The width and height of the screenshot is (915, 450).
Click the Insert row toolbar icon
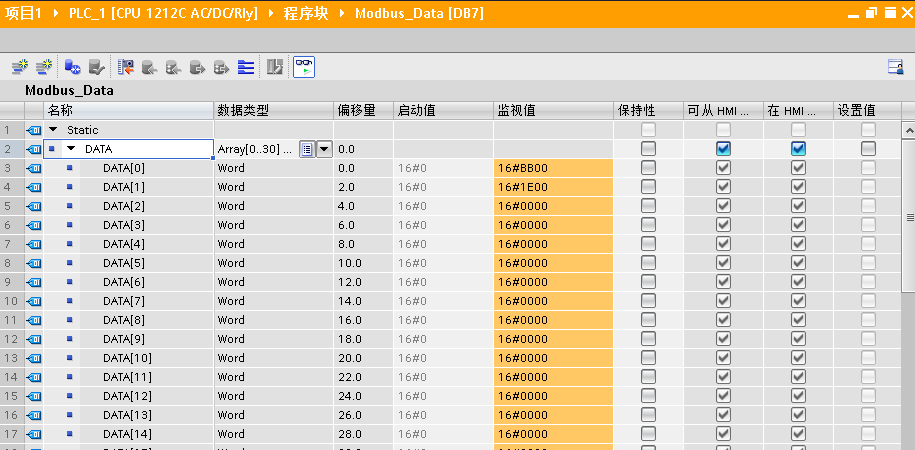tap(20, 67)
